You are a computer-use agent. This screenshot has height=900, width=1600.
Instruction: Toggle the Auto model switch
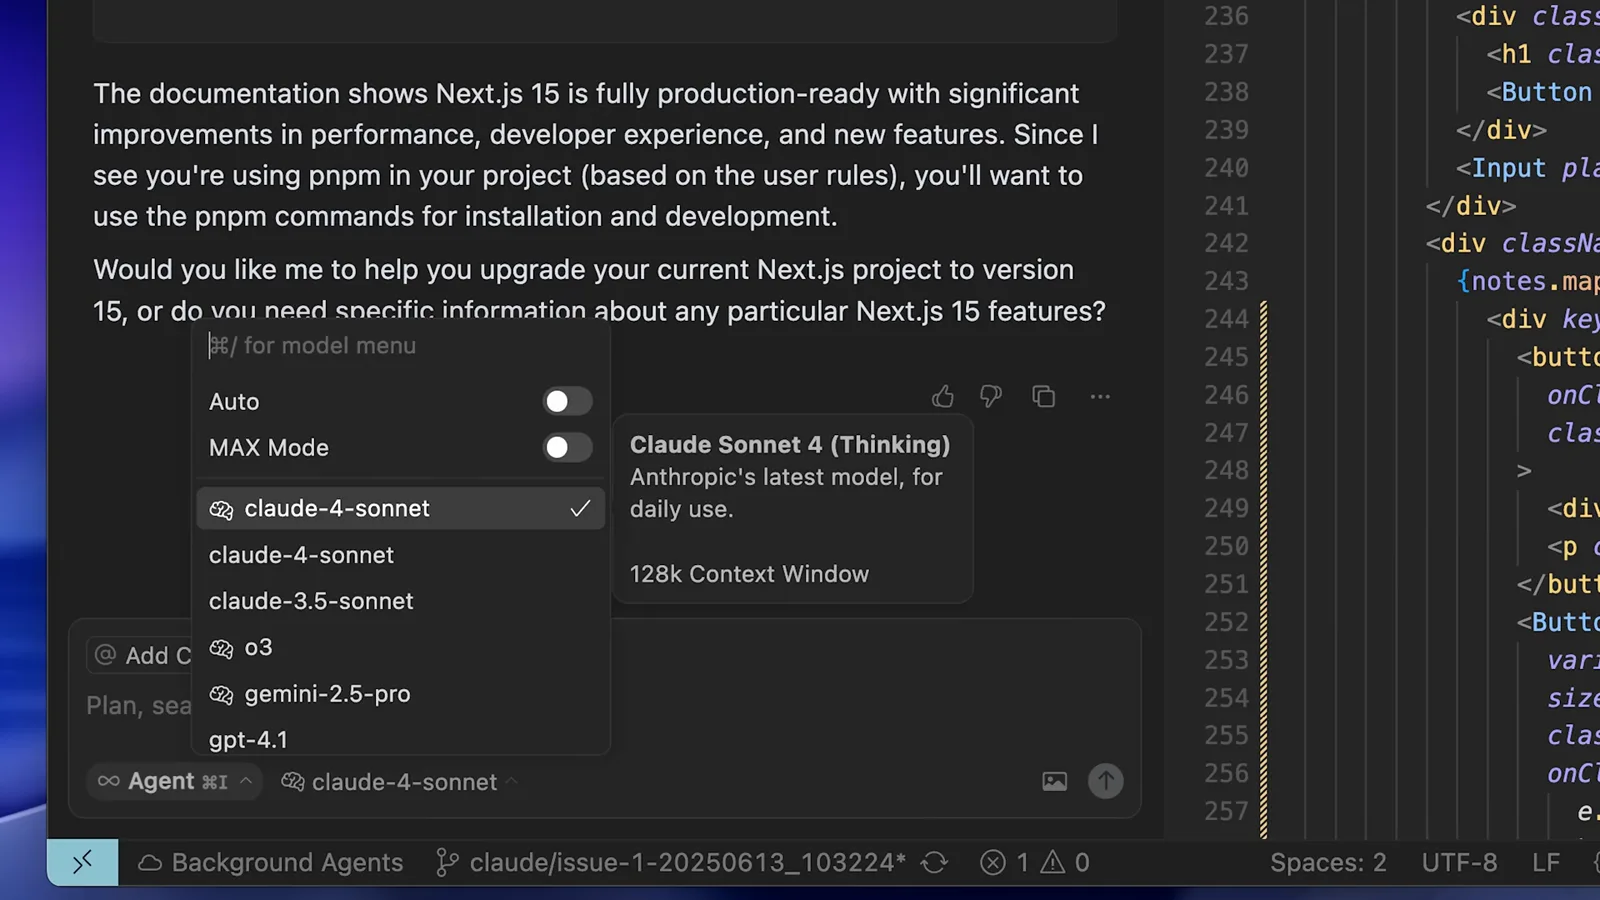[567, 401]
